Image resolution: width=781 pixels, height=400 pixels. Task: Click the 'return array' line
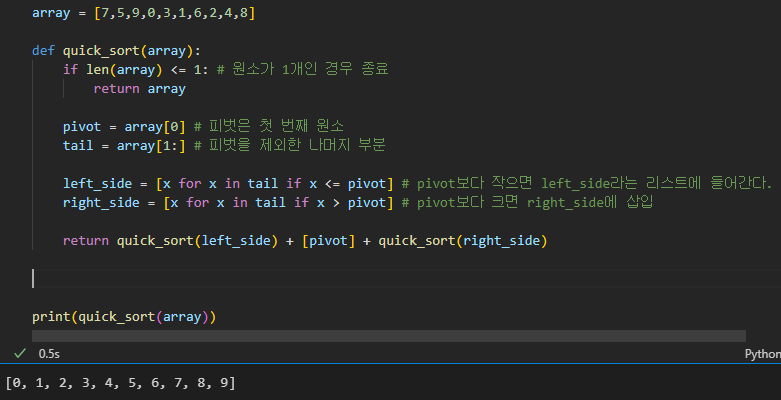pos(139,89)
